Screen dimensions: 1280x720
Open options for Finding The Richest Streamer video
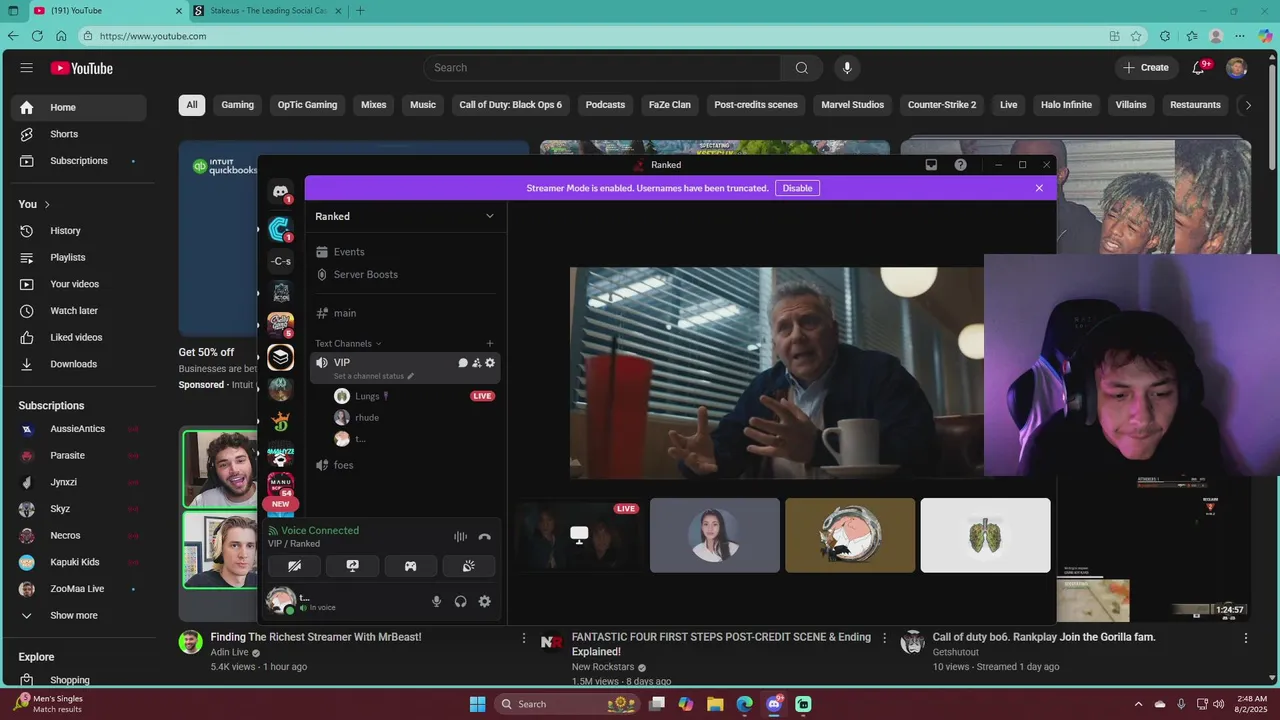click(523, 638)
